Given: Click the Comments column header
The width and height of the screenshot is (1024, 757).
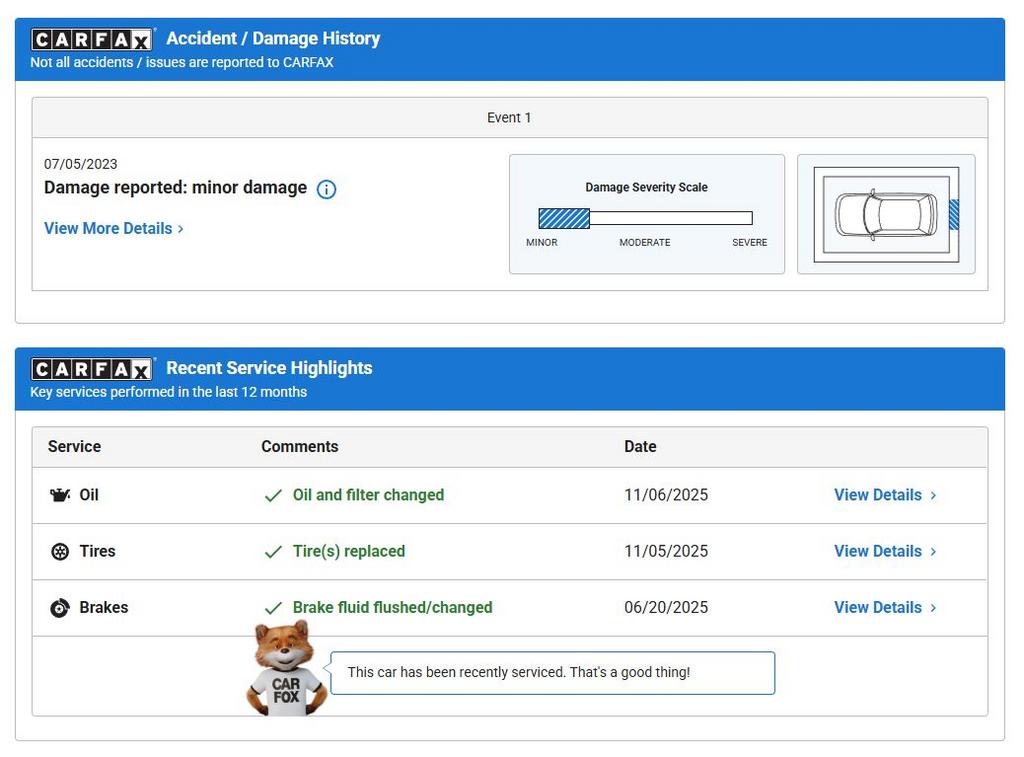Looking at the screenshot, I should pyautogui.click(x=300, y=447).
